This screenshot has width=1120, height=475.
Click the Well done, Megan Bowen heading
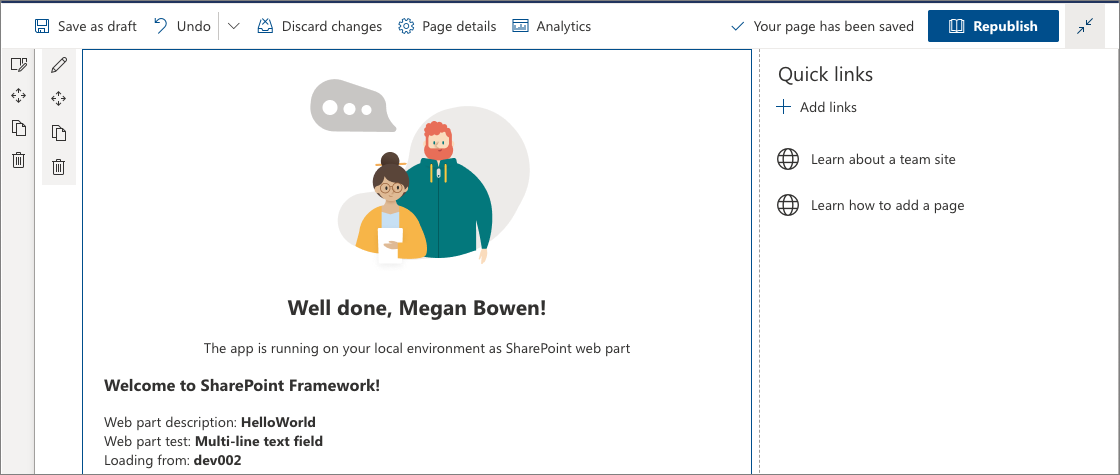(417, 308)
